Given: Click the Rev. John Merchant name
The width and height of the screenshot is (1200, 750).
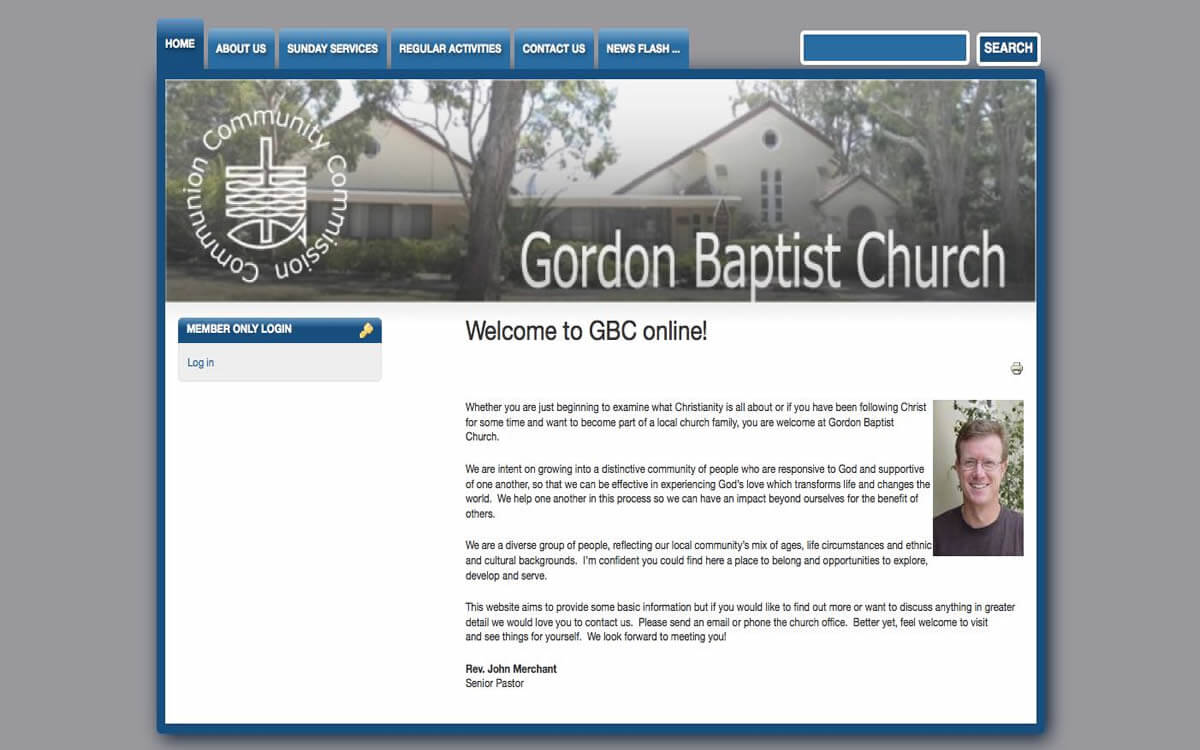Looking at the screenshot, I should click(511, 669).
